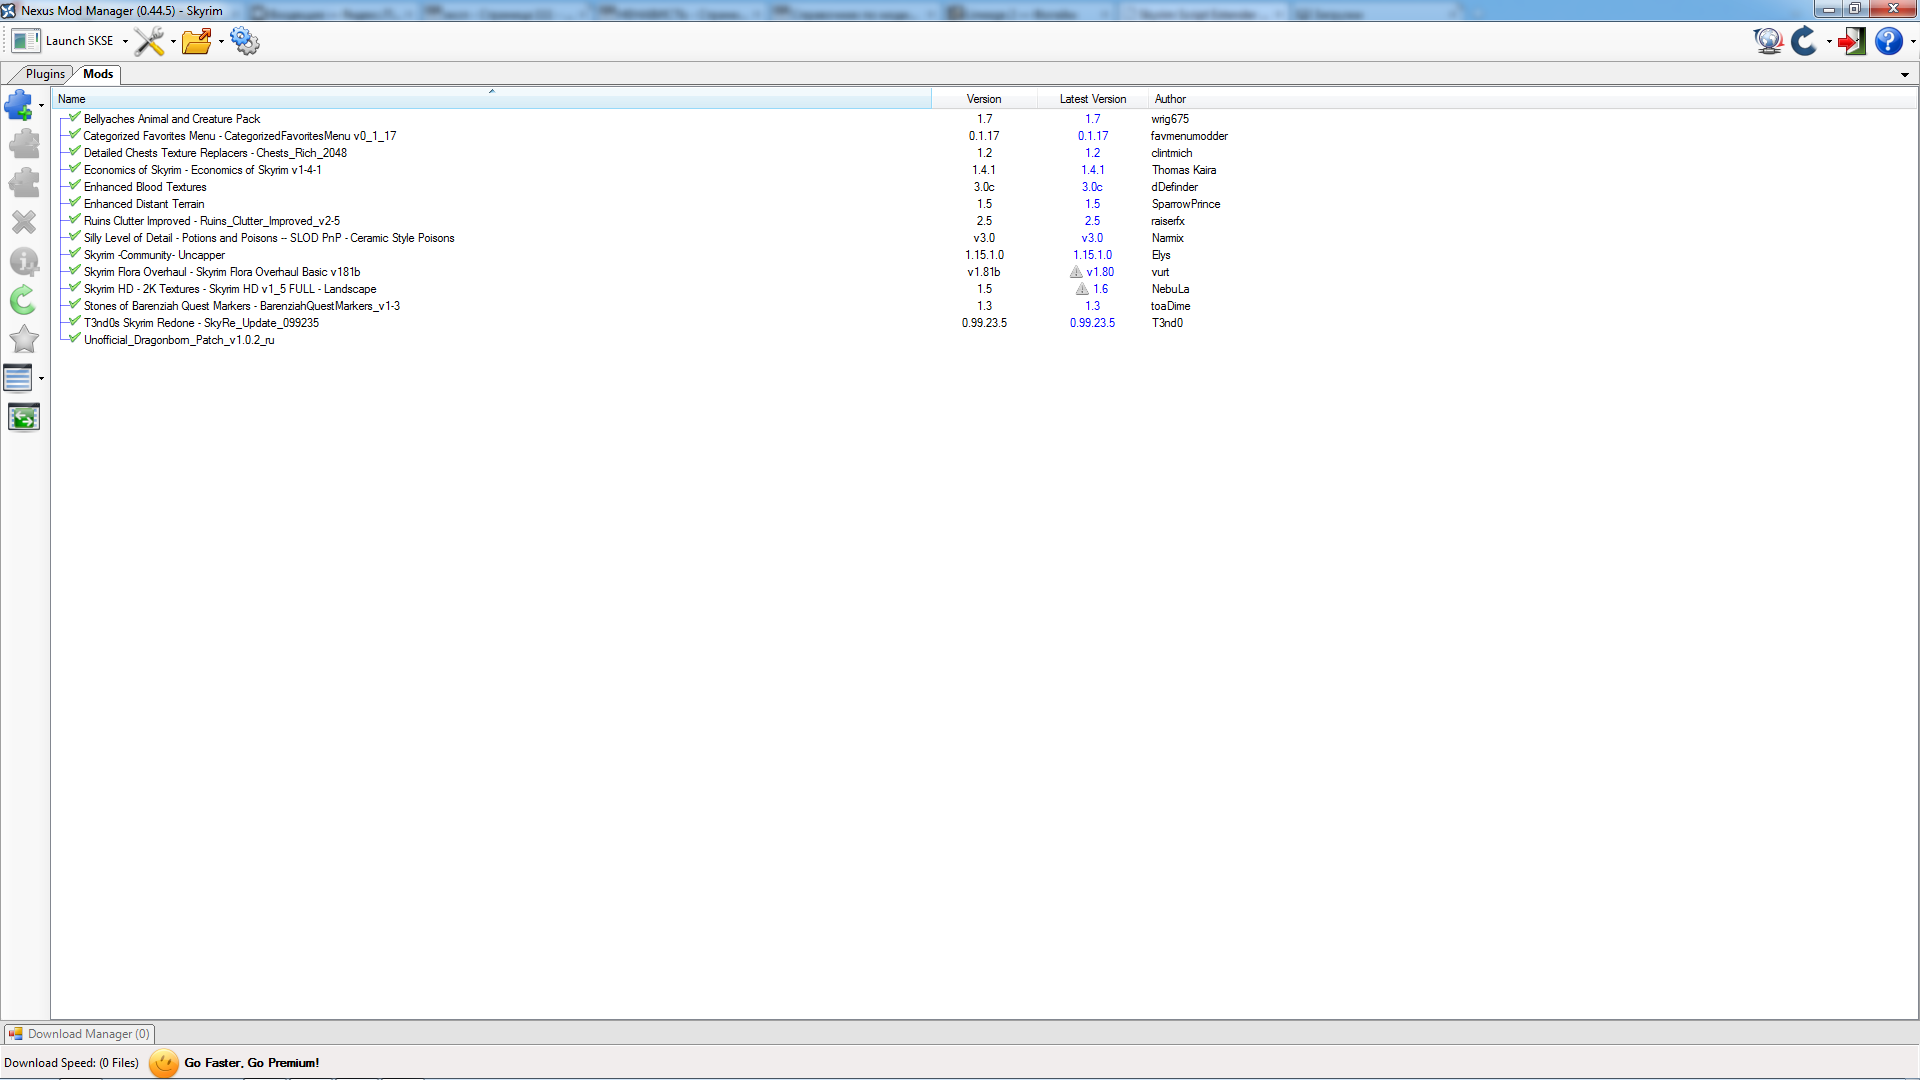Click the blue list view categories icon

(x=18, y=378)
